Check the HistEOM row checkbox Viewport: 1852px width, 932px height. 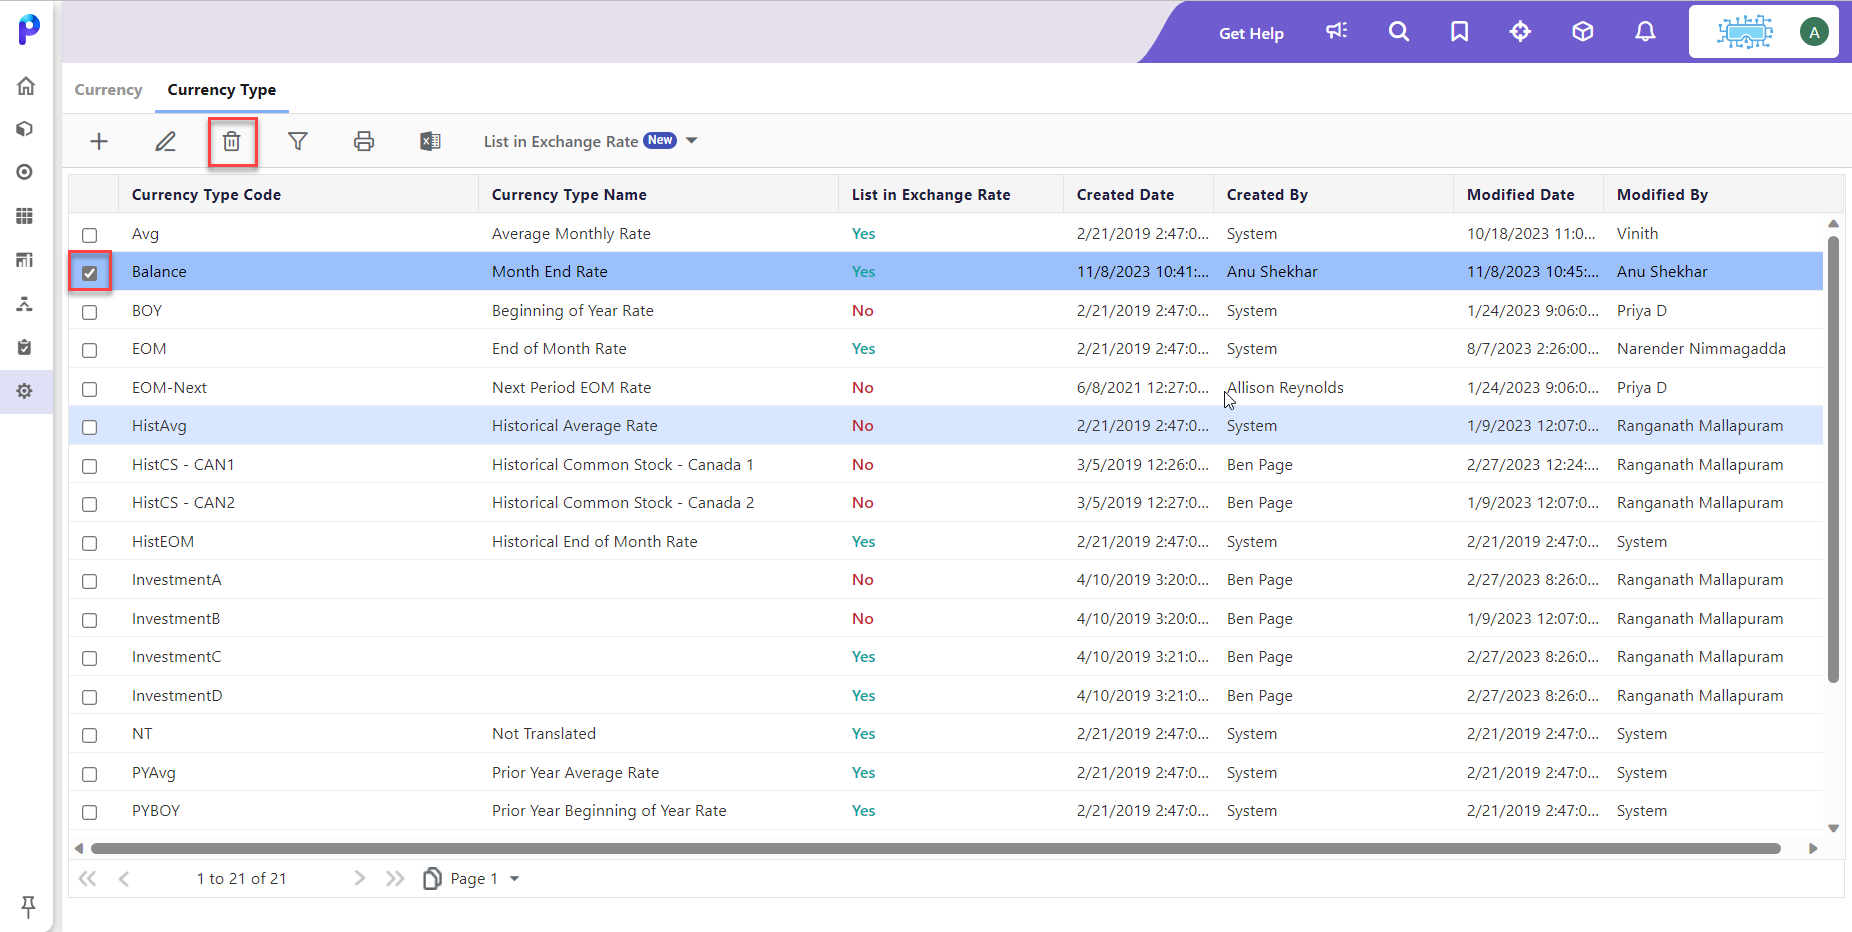[90, 543]
